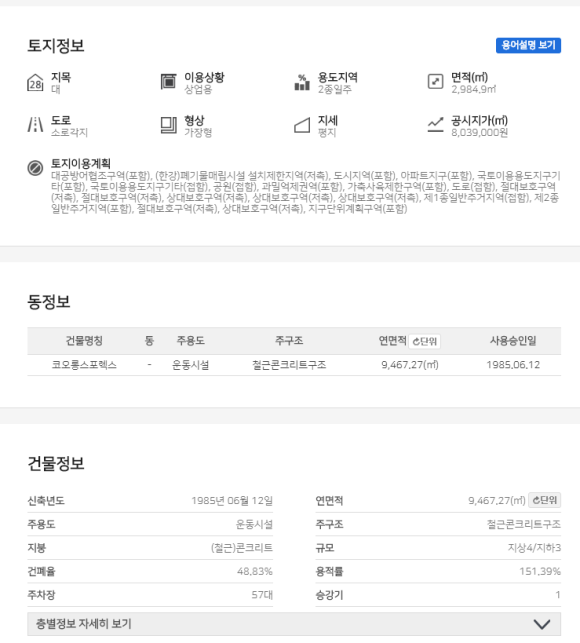This screenshot has height=643, width=580.
Task: Click the 토지이용계획 prohibition icon
Action: click(x=35, y=168)
